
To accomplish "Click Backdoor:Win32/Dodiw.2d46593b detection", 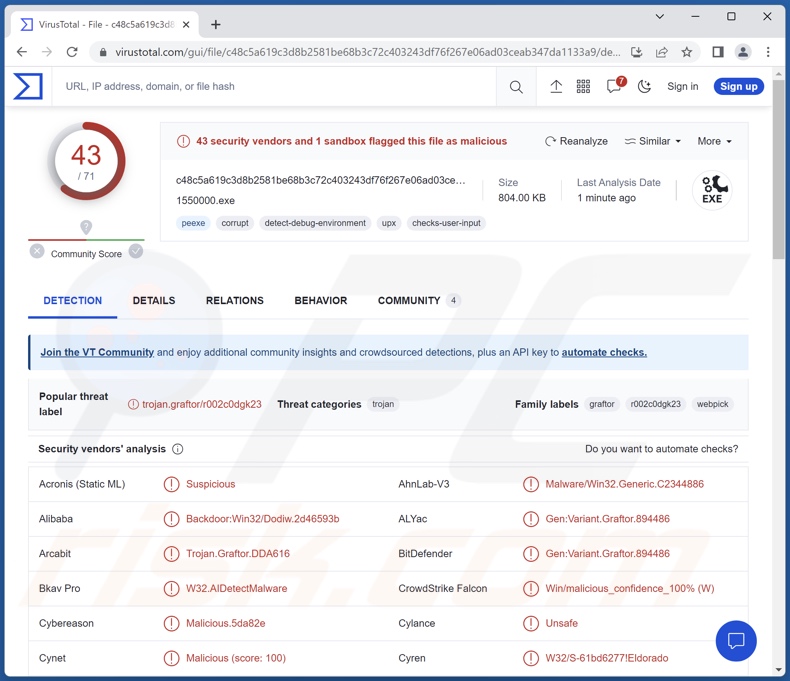I will 262,519.
